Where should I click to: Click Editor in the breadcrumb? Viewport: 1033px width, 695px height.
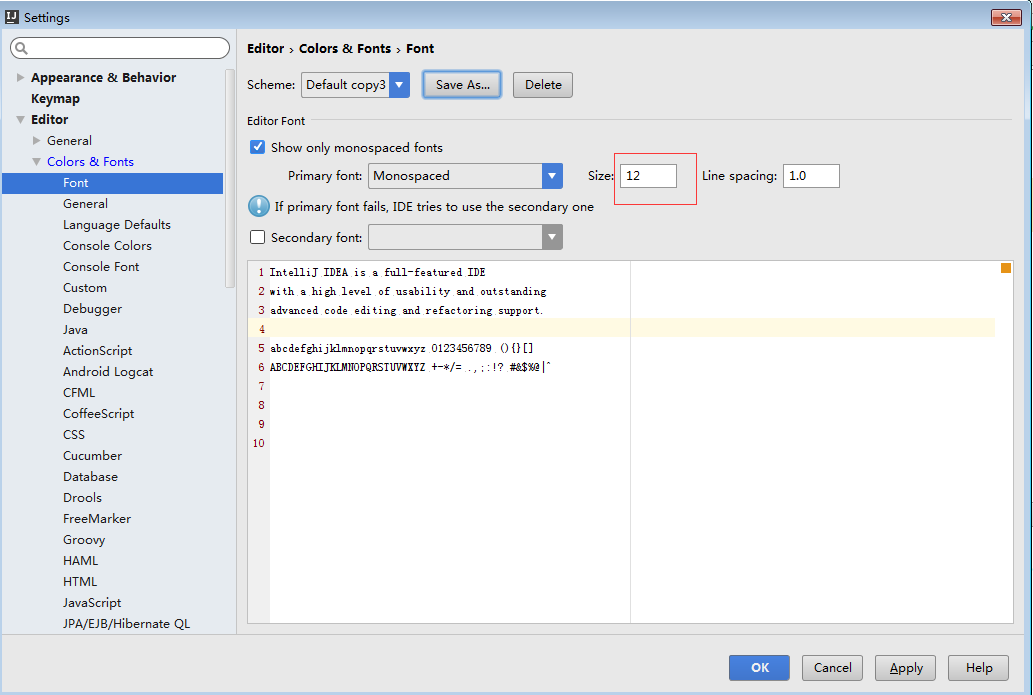point(265,49)
